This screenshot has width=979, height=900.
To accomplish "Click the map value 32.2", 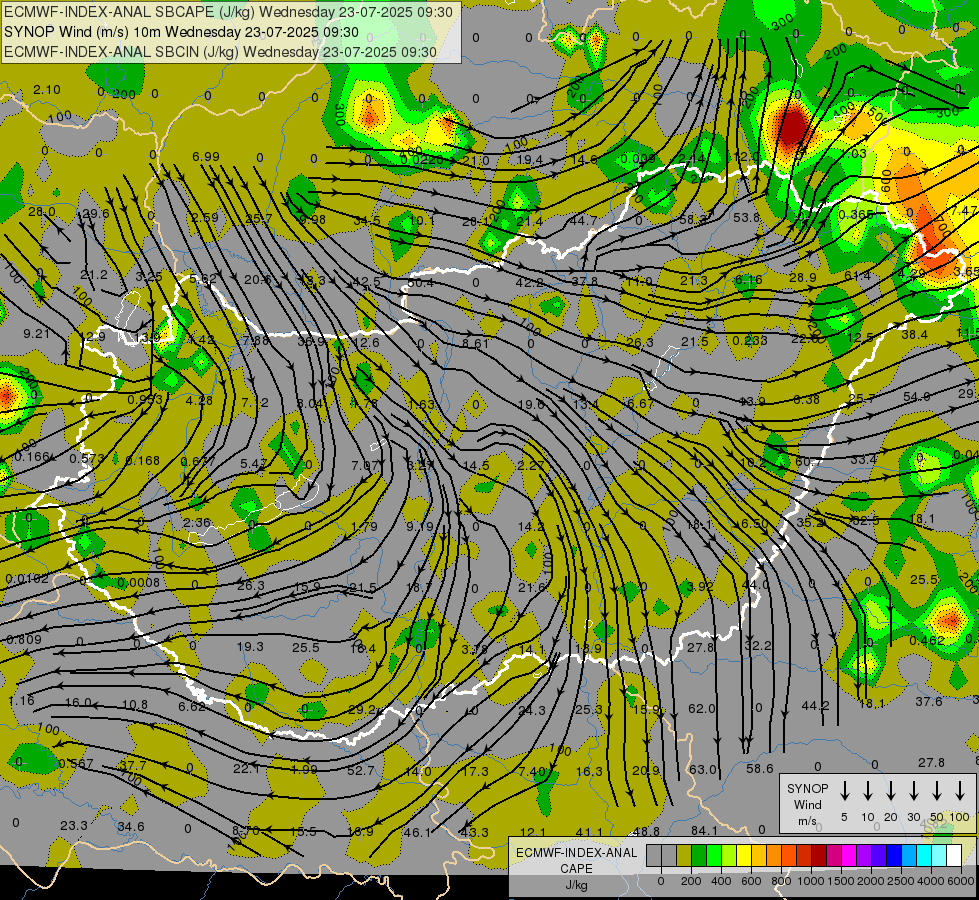I will [x=758, y=645].
